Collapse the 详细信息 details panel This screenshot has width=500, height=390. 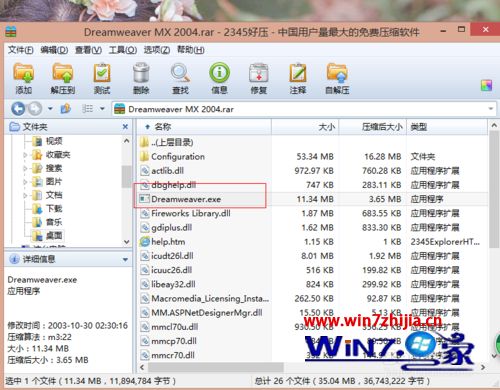click(125, 259)
